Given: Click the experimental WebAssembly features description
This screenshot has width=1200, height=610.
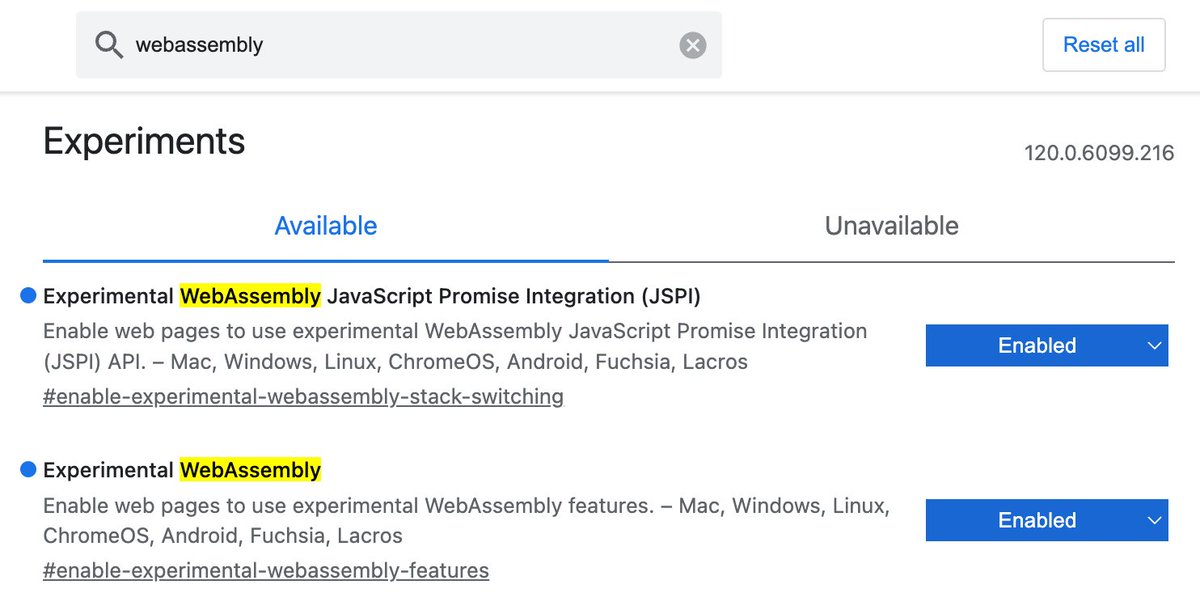Looking at the screenshot, I should [465, 520].
